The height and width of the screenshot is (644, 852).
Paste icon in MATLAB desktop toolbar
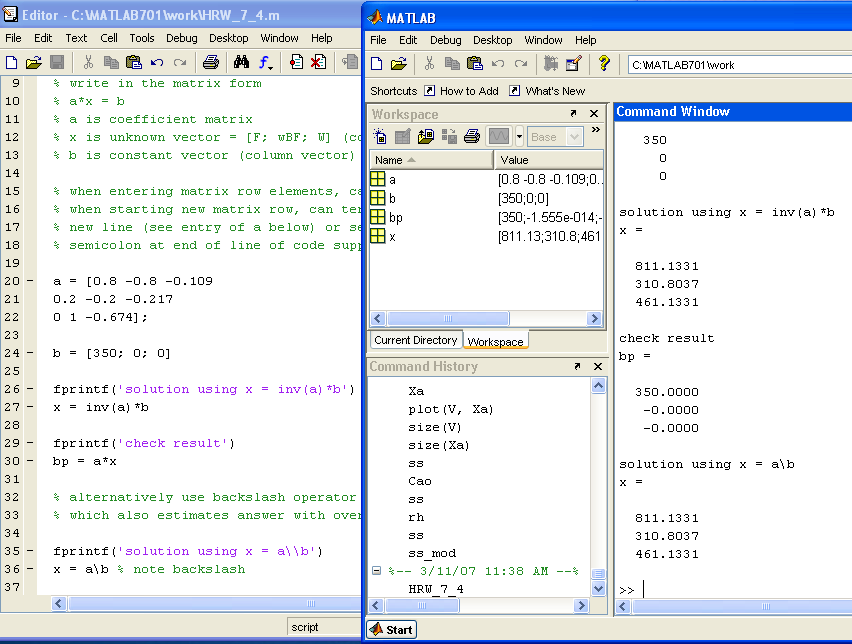(x=475, y=64)
